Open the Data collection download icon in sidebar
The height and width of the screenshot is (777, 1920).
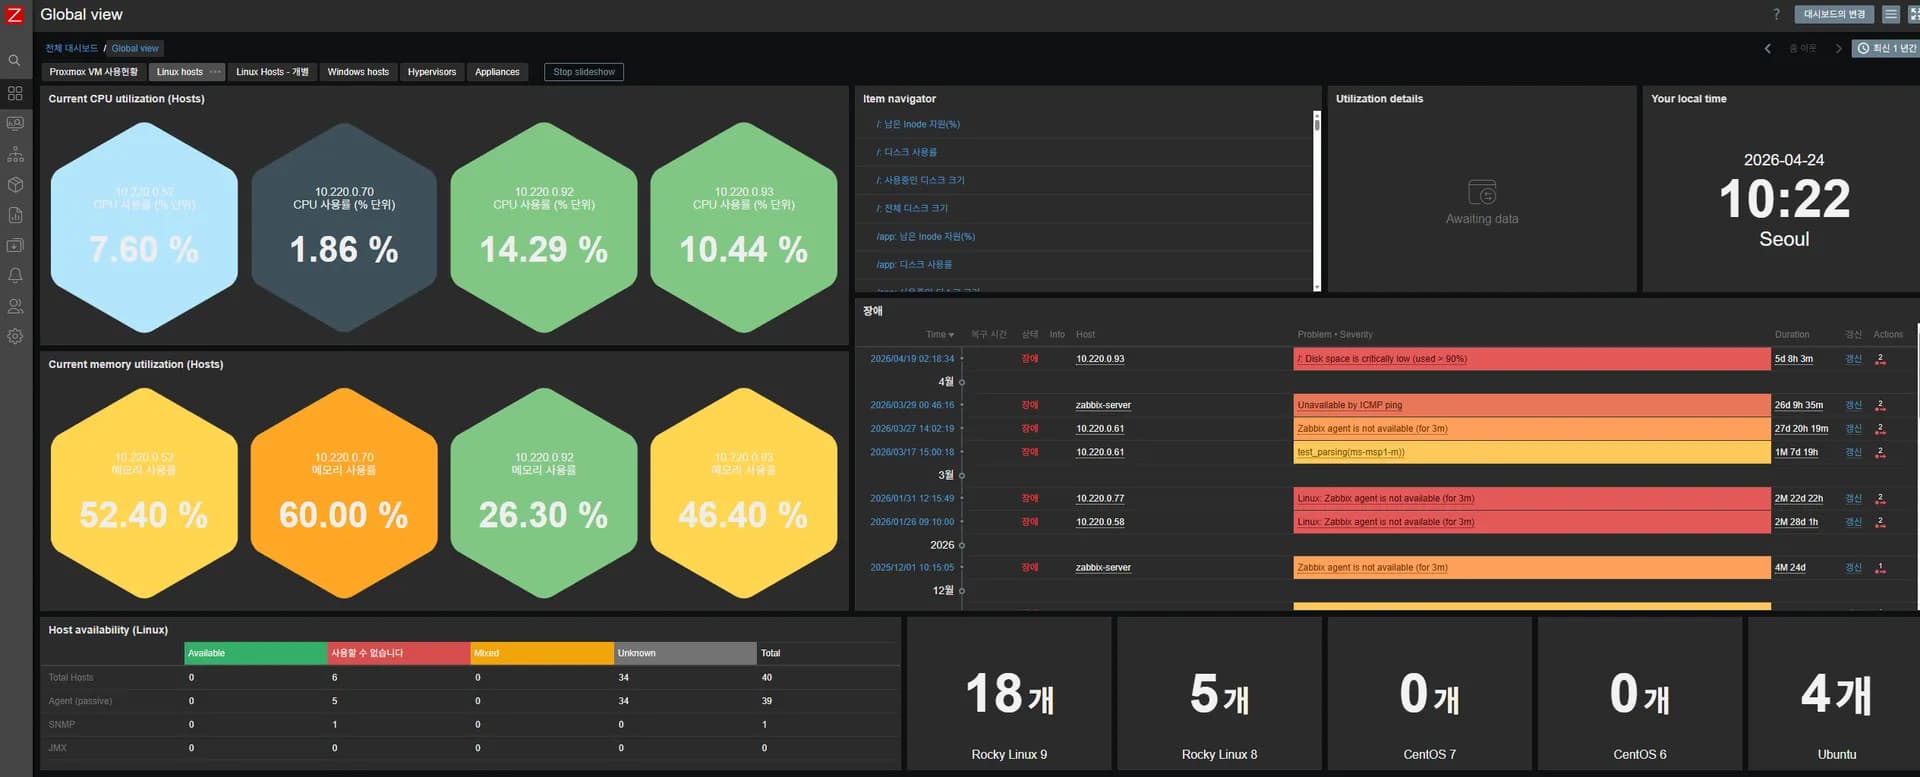(15, 245)
